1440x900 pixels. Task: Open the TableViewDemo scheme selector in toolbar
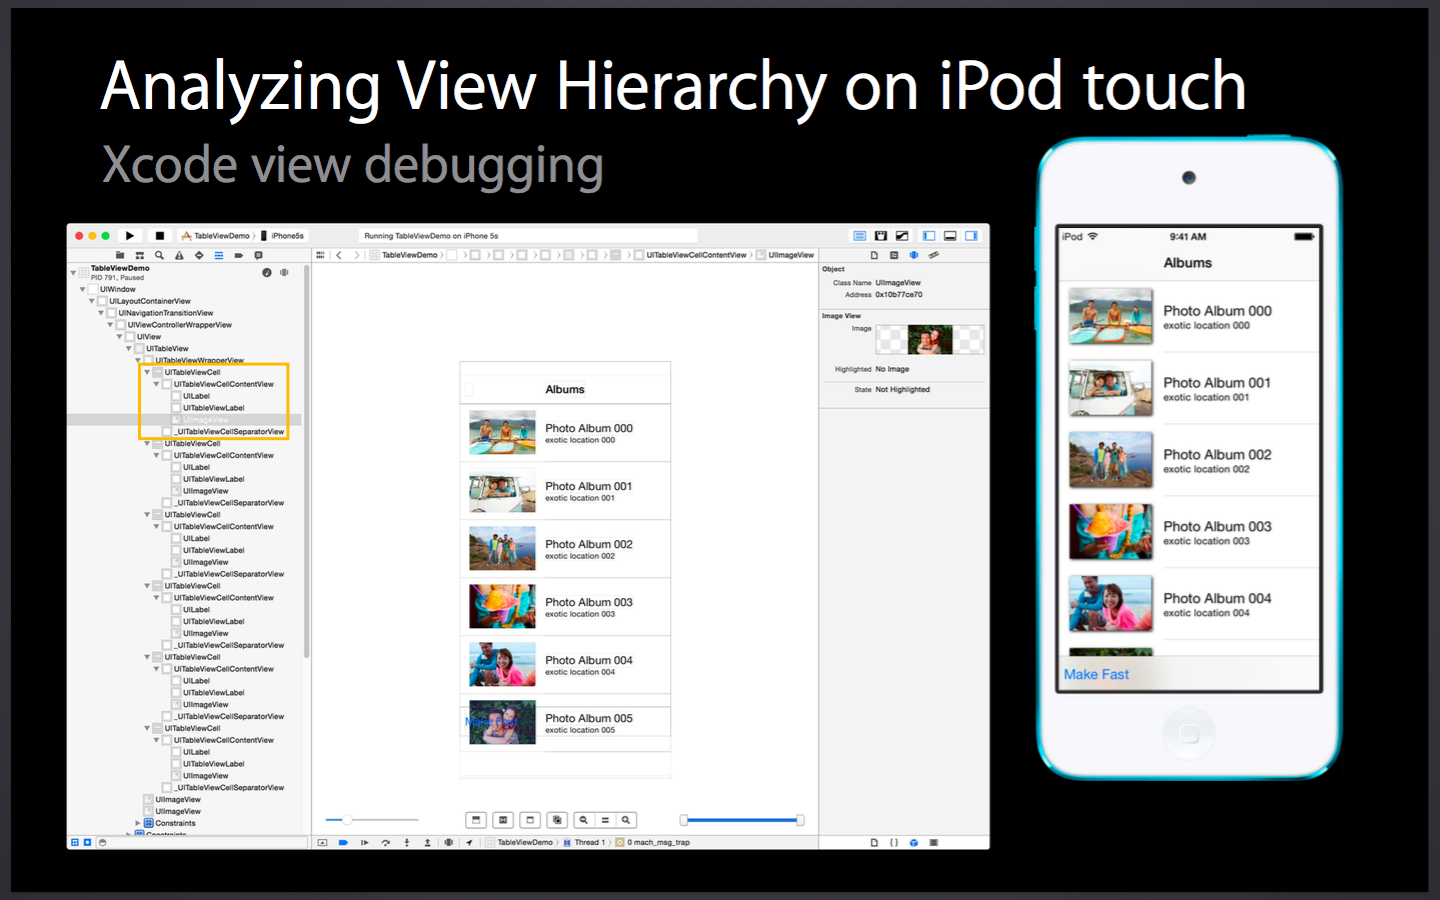[x=216, y=236]
